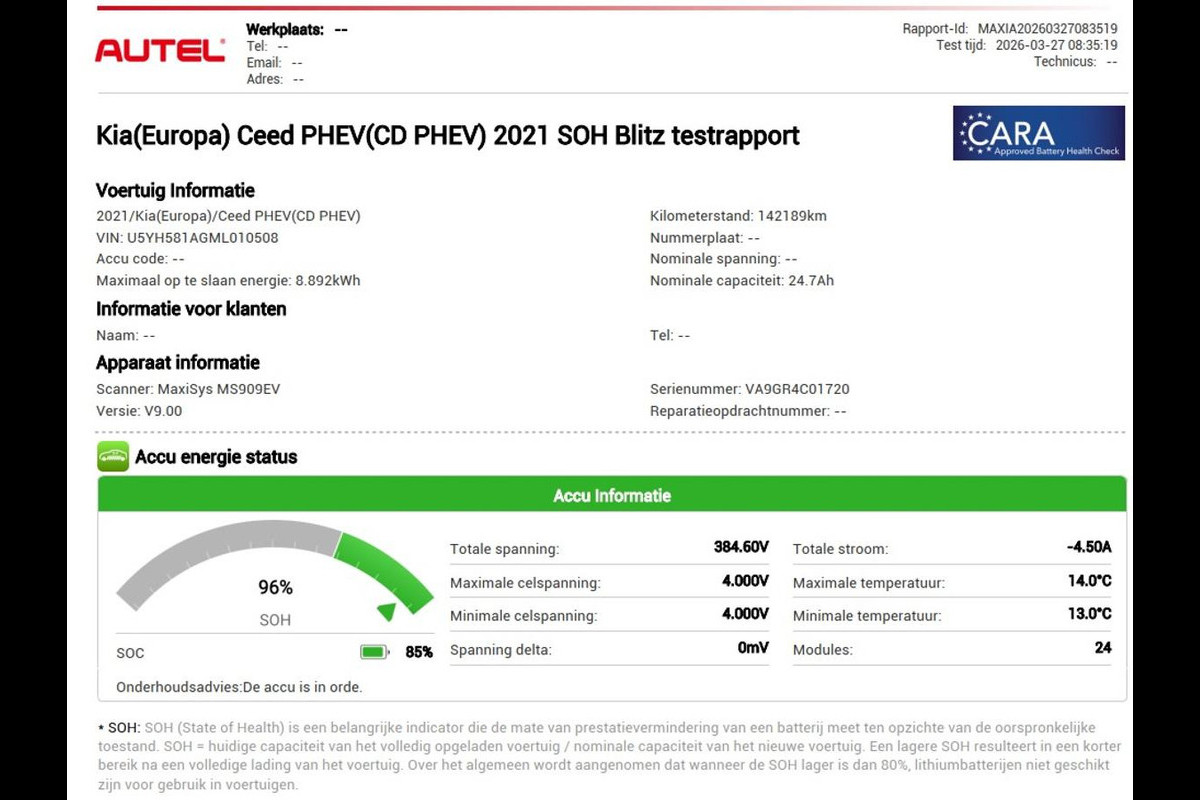This screenshot has width=1200, height=800.
Task: Click the Voertuig Informatie section heading
Action: pos(175,191)
